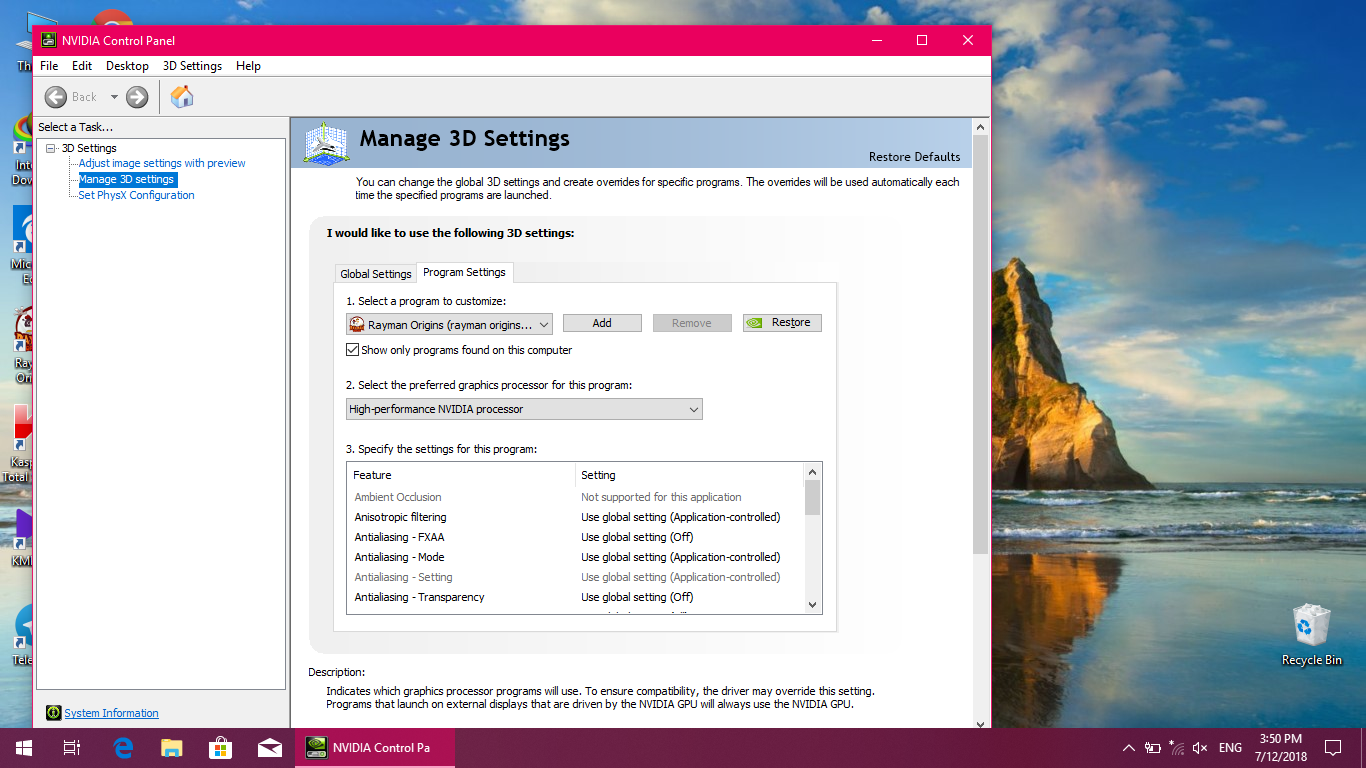The image size is (1366, 768).
Task: Click the feature list scrollbar up arrow
Action: (x=812, y=472)
